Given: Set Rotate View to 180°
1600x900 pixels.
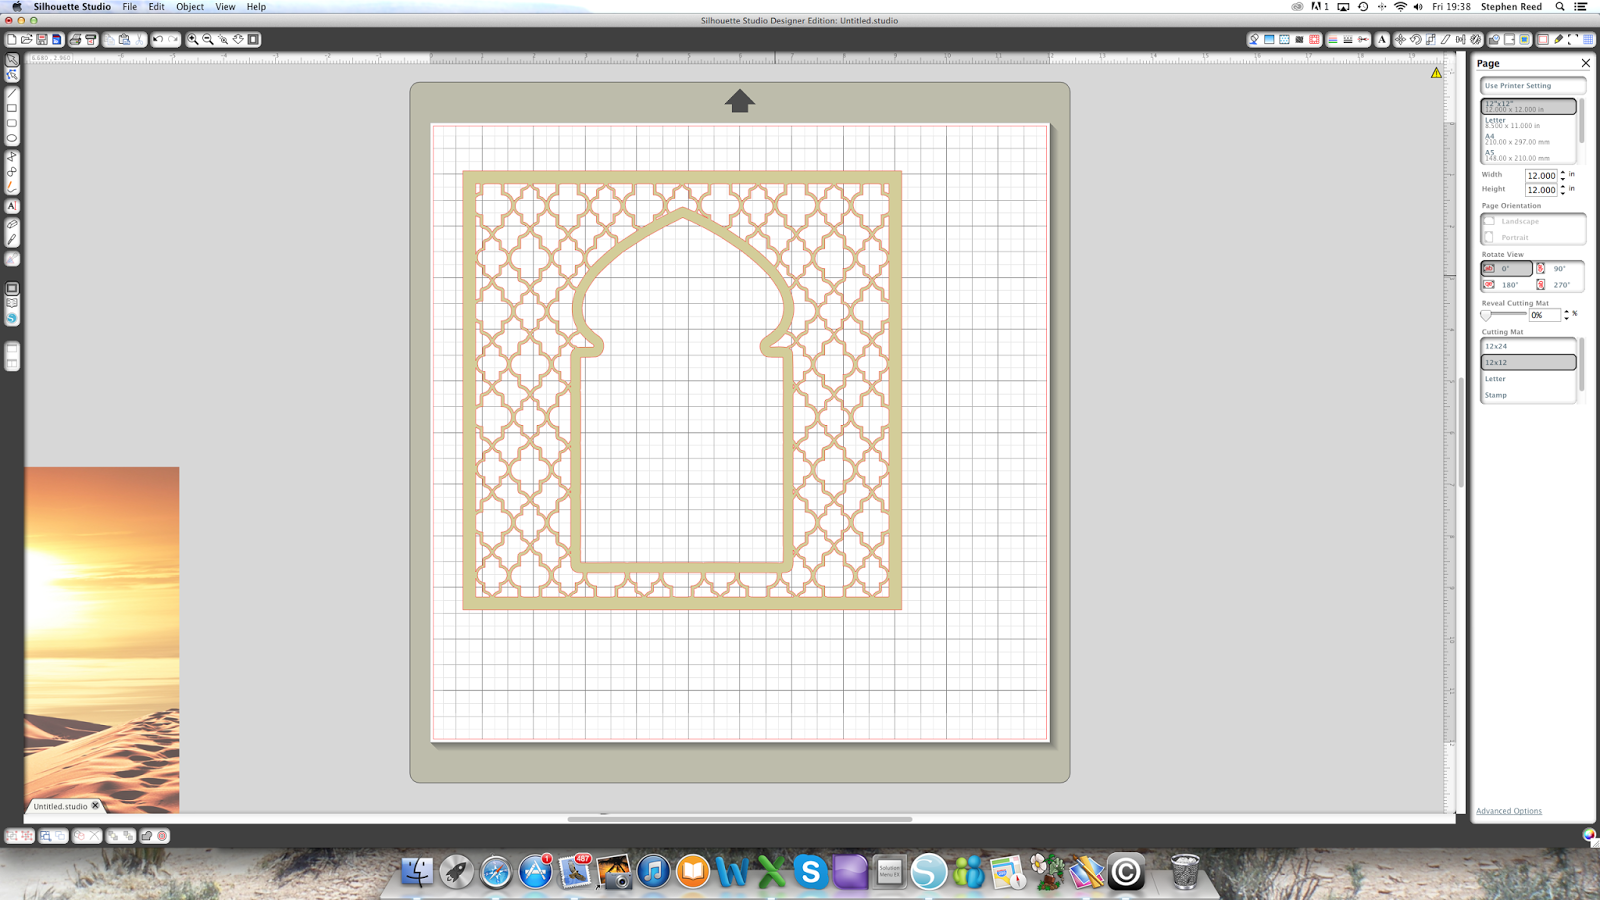Looking at the screenshot, I should tap(1506, 285).
